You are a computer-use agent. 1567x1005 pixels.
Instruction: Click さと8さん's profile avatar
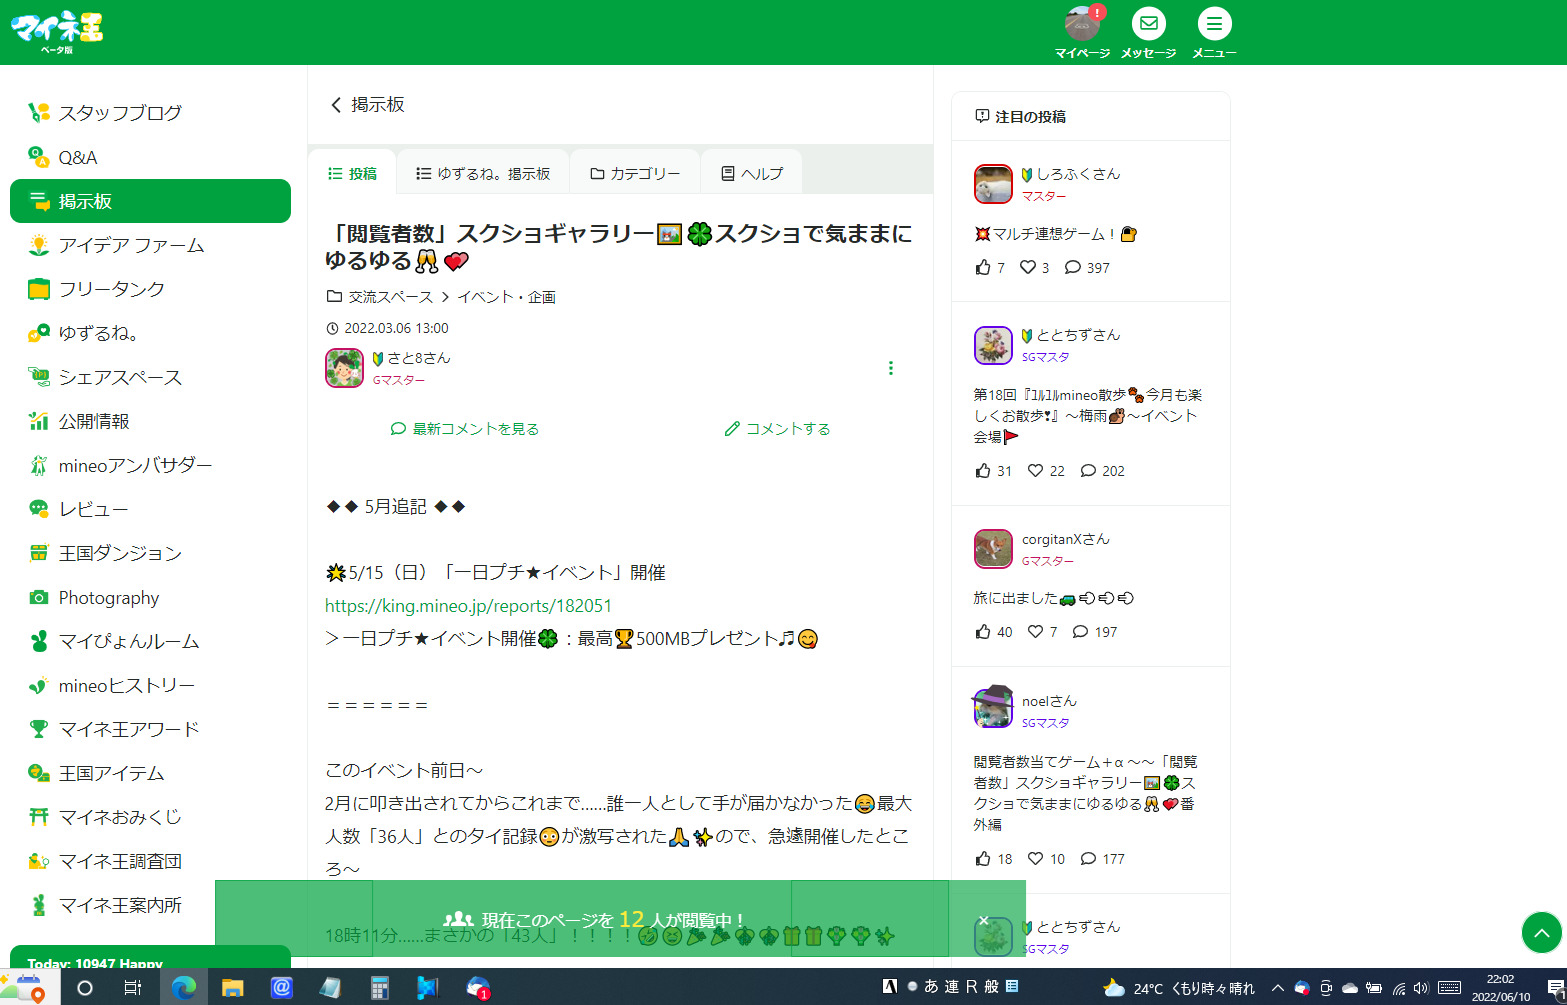click(344, 368)
